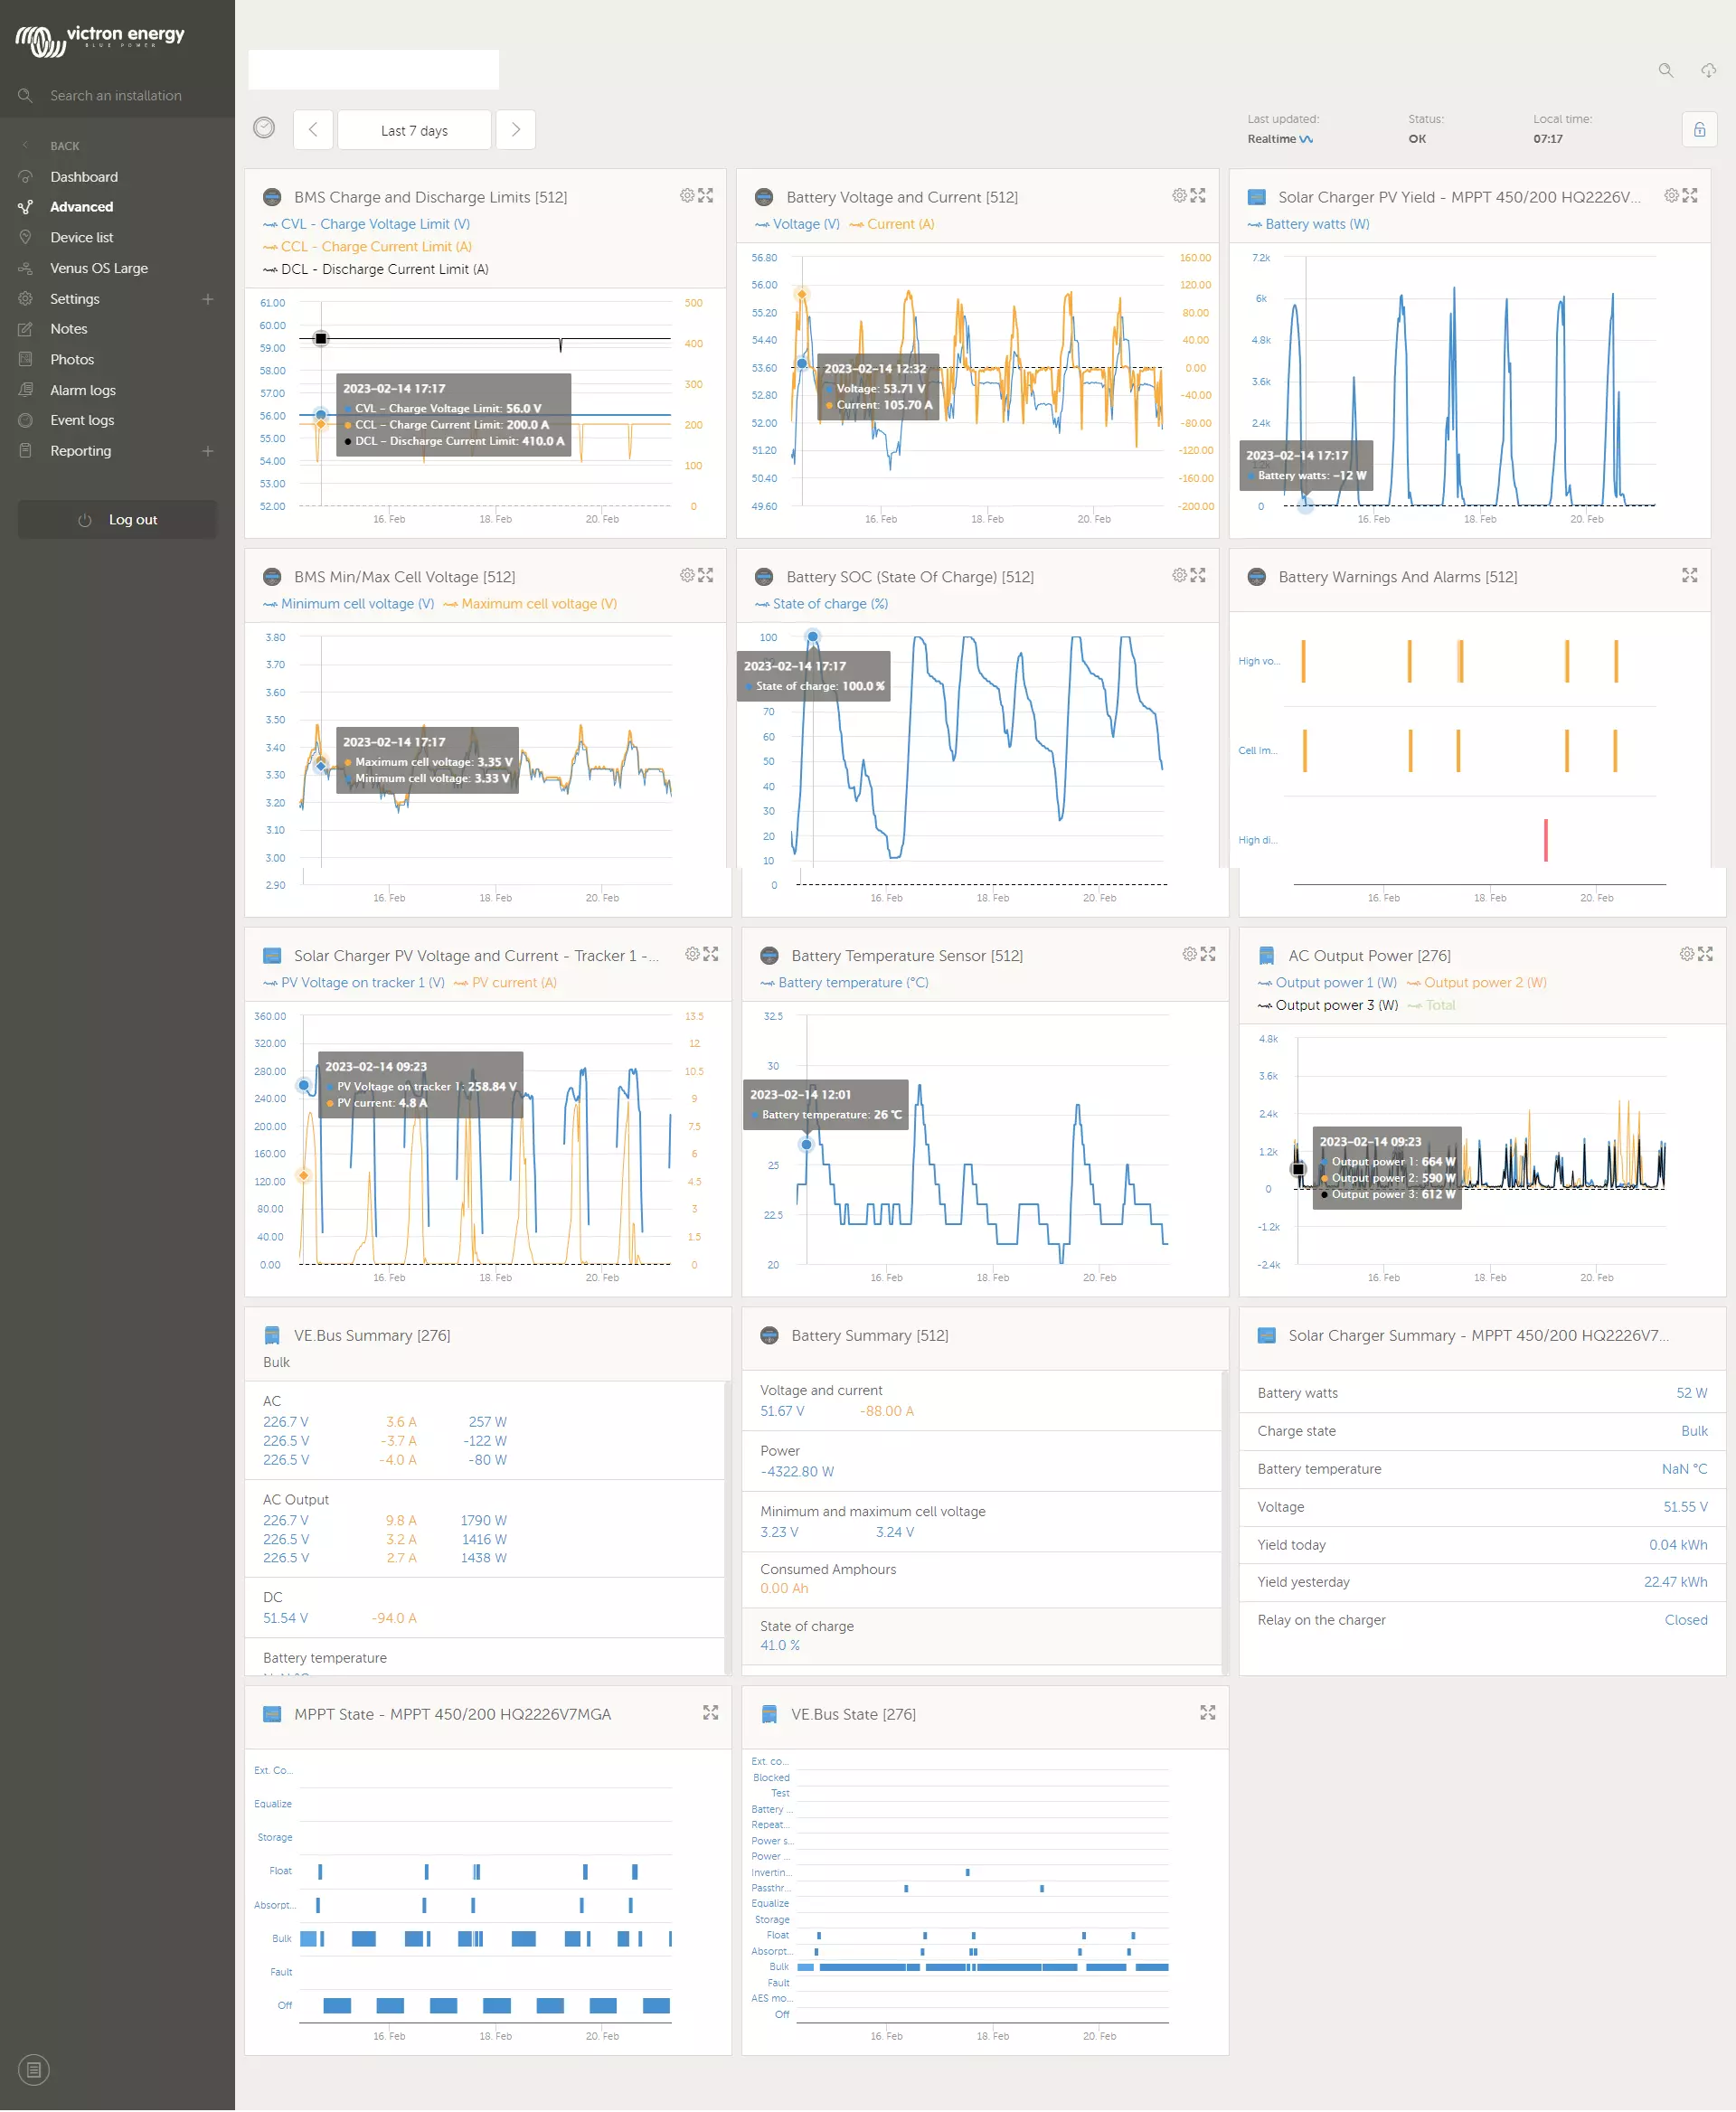
Task: Click the Search an installation field
Action: pyautogui.click(x=116, y=96)
